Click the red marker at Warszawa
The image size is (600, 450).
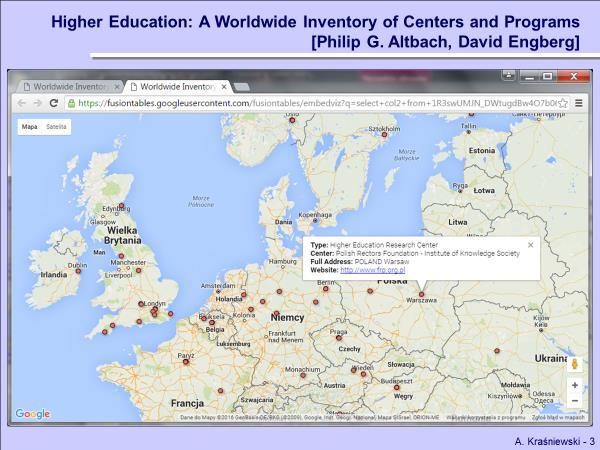[421, 294]
